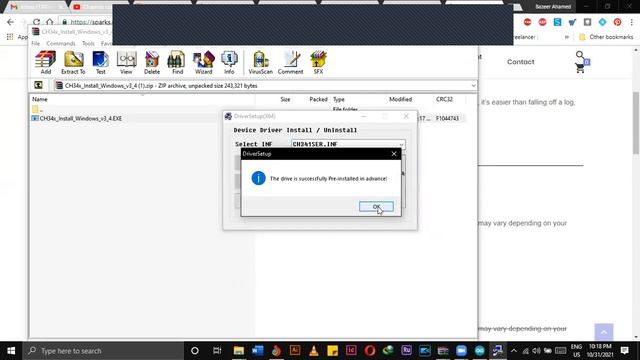This screenshot has height=360, width=640.
Task: Click the Contact link on the webpage
Action: coord(520,62)
